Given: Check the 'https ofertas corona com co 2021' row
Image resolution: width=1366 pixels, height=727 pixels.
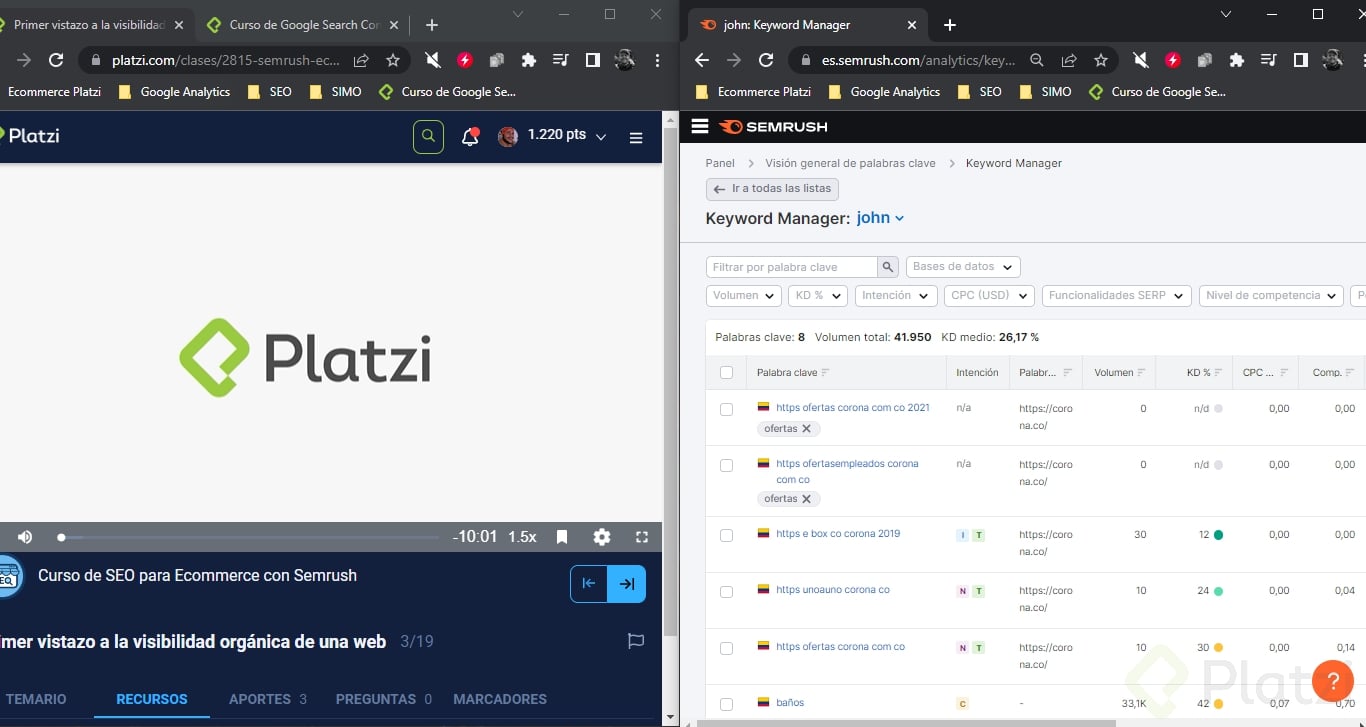Looking at the screenshot, I should click(x=726, y=409).
